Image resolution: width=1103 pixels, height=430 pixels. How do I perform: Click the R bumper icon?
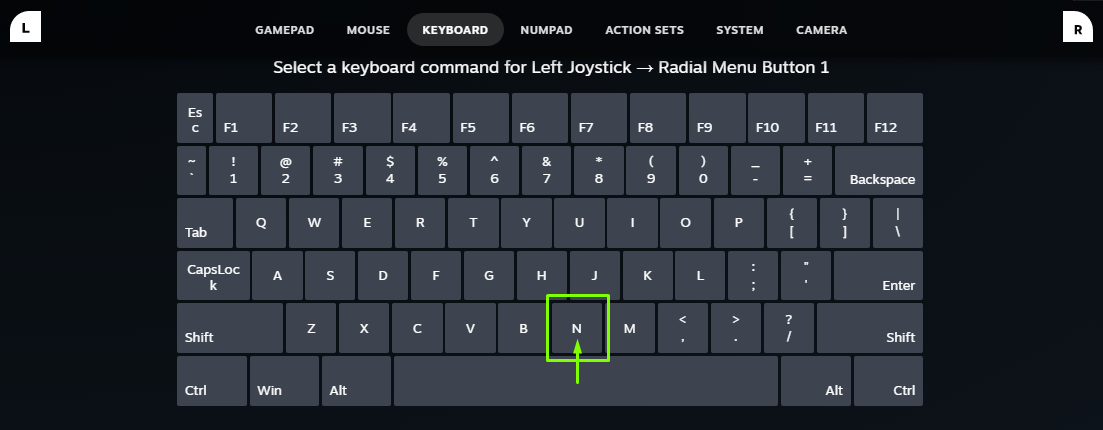pos(1077,29)
